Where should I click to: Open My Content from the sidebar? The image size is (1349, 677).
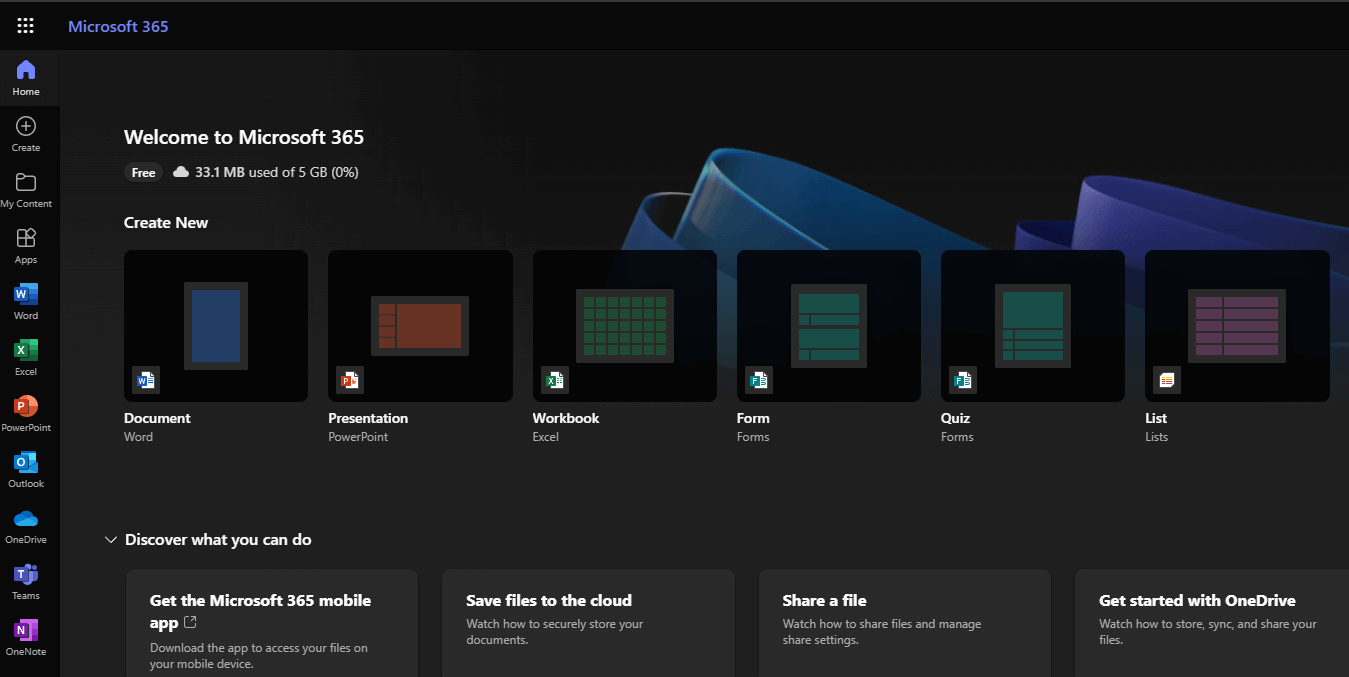click(25, 189)
